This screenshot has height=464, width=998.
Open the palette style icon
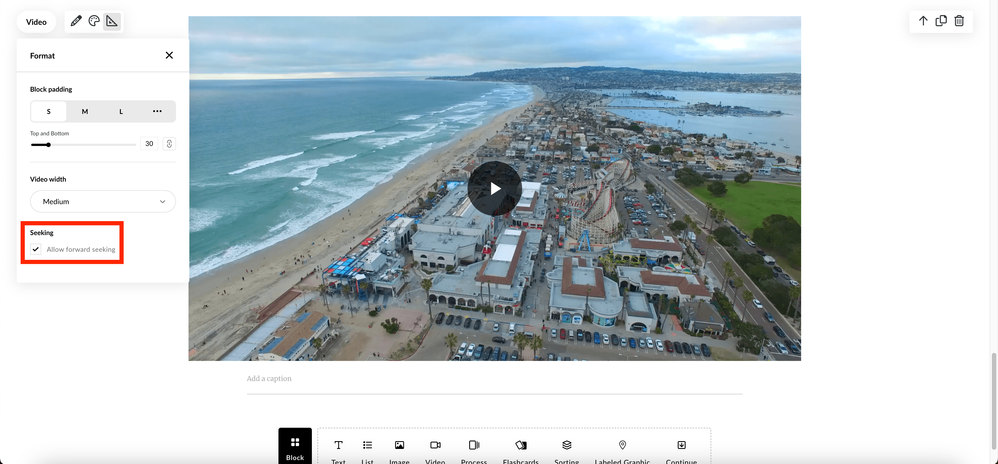coord(94,21)
